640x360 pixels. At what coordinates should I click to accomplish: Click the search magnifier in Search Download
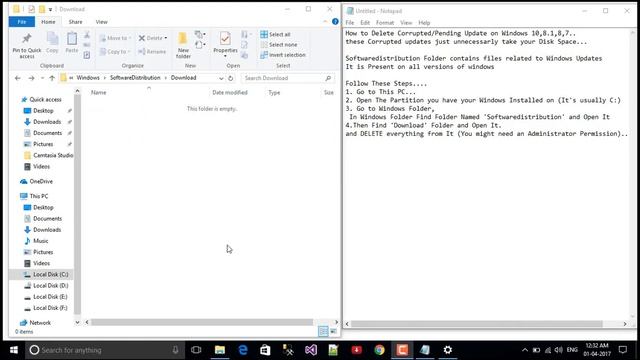point(328,78)
